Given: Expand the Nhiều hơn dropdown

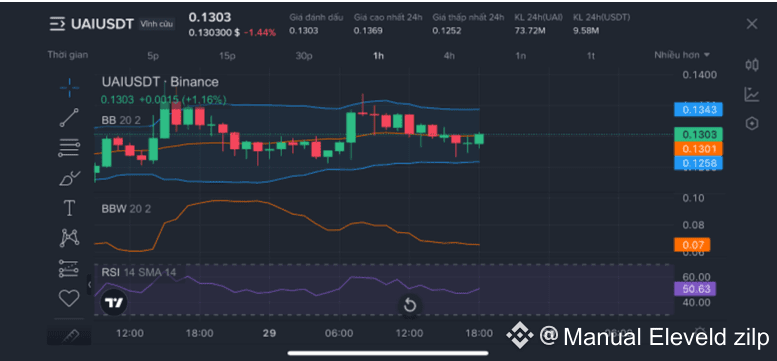Looking at the screenshot, I should coord(682,54).
